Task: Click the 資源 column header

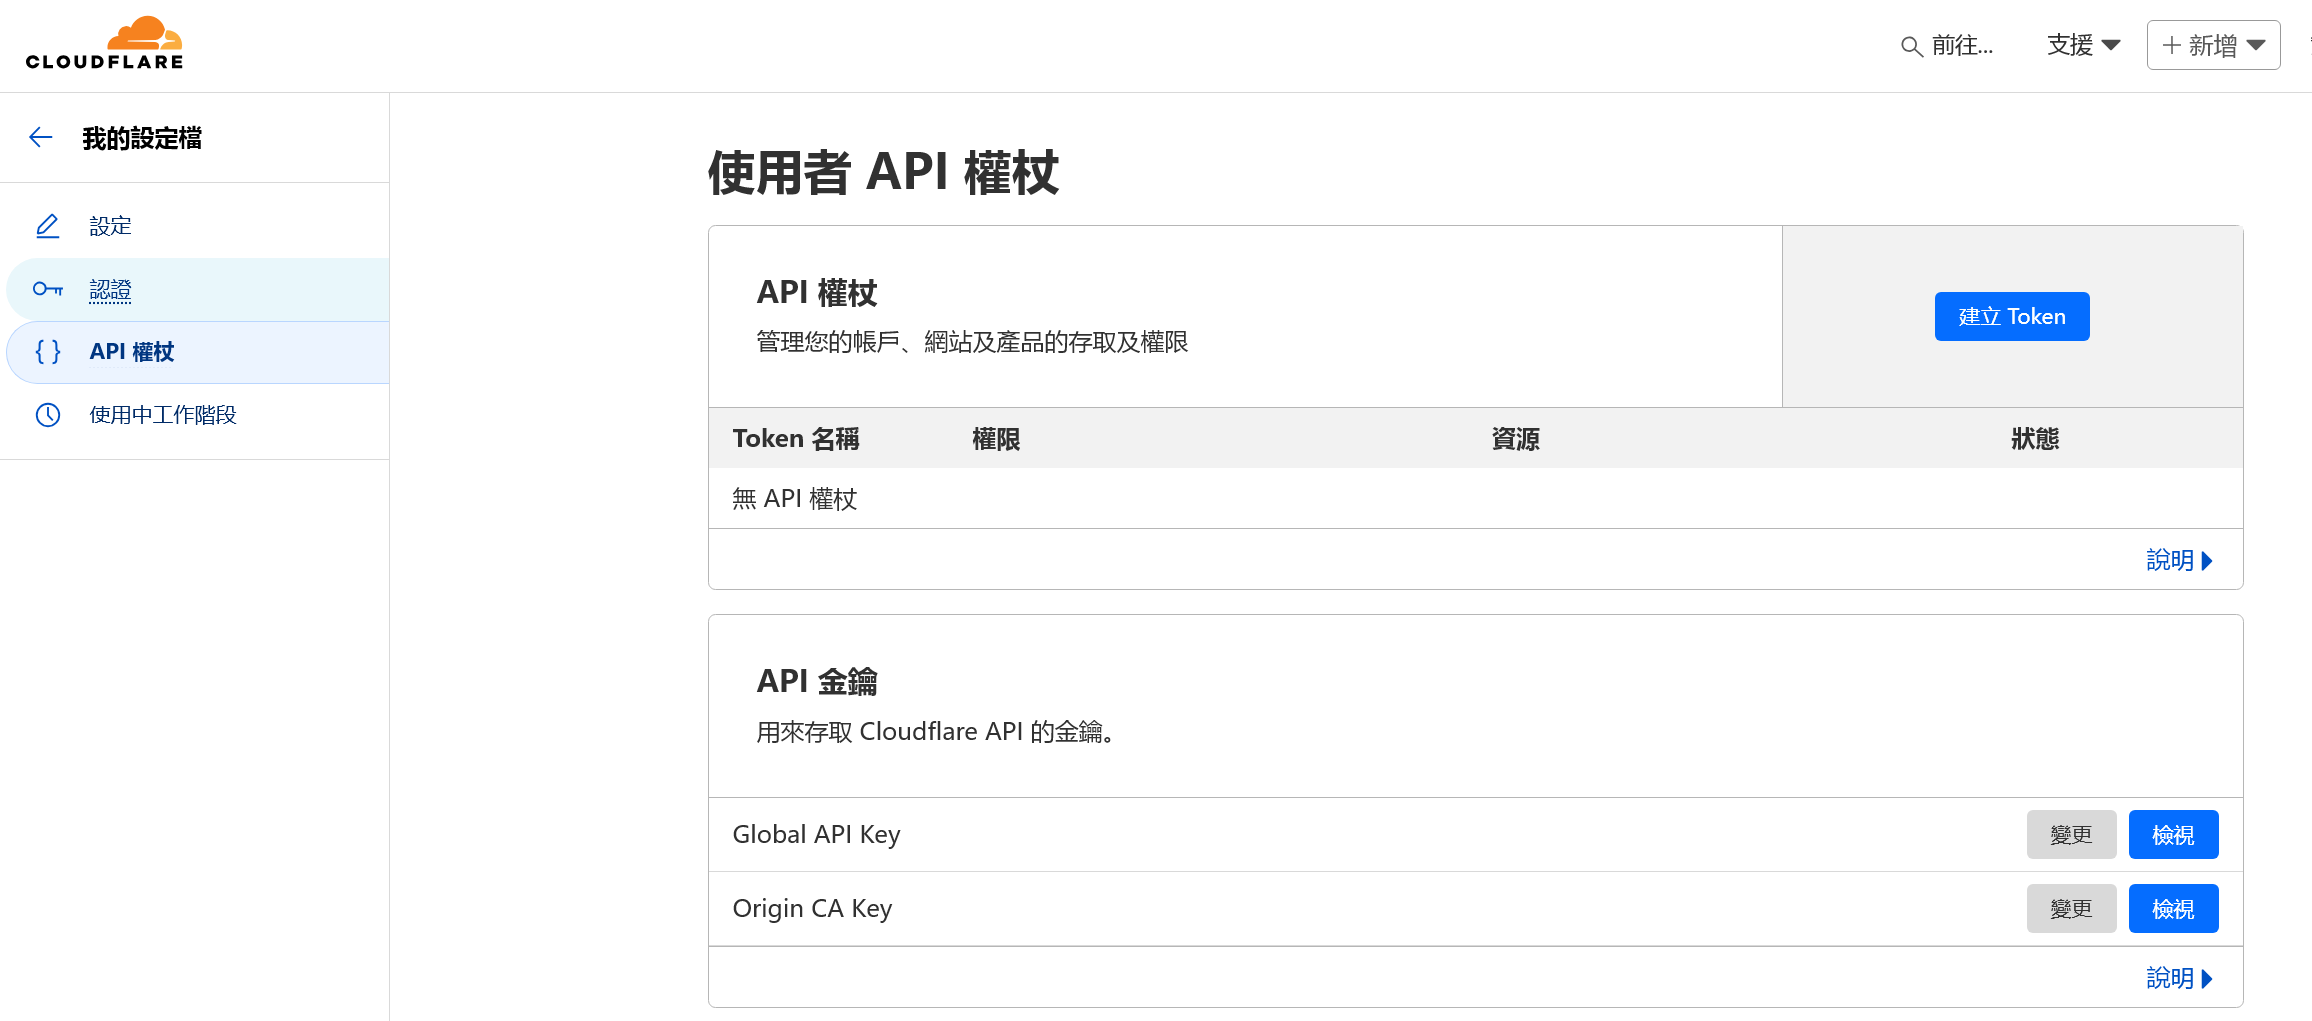Action: 1516,439
